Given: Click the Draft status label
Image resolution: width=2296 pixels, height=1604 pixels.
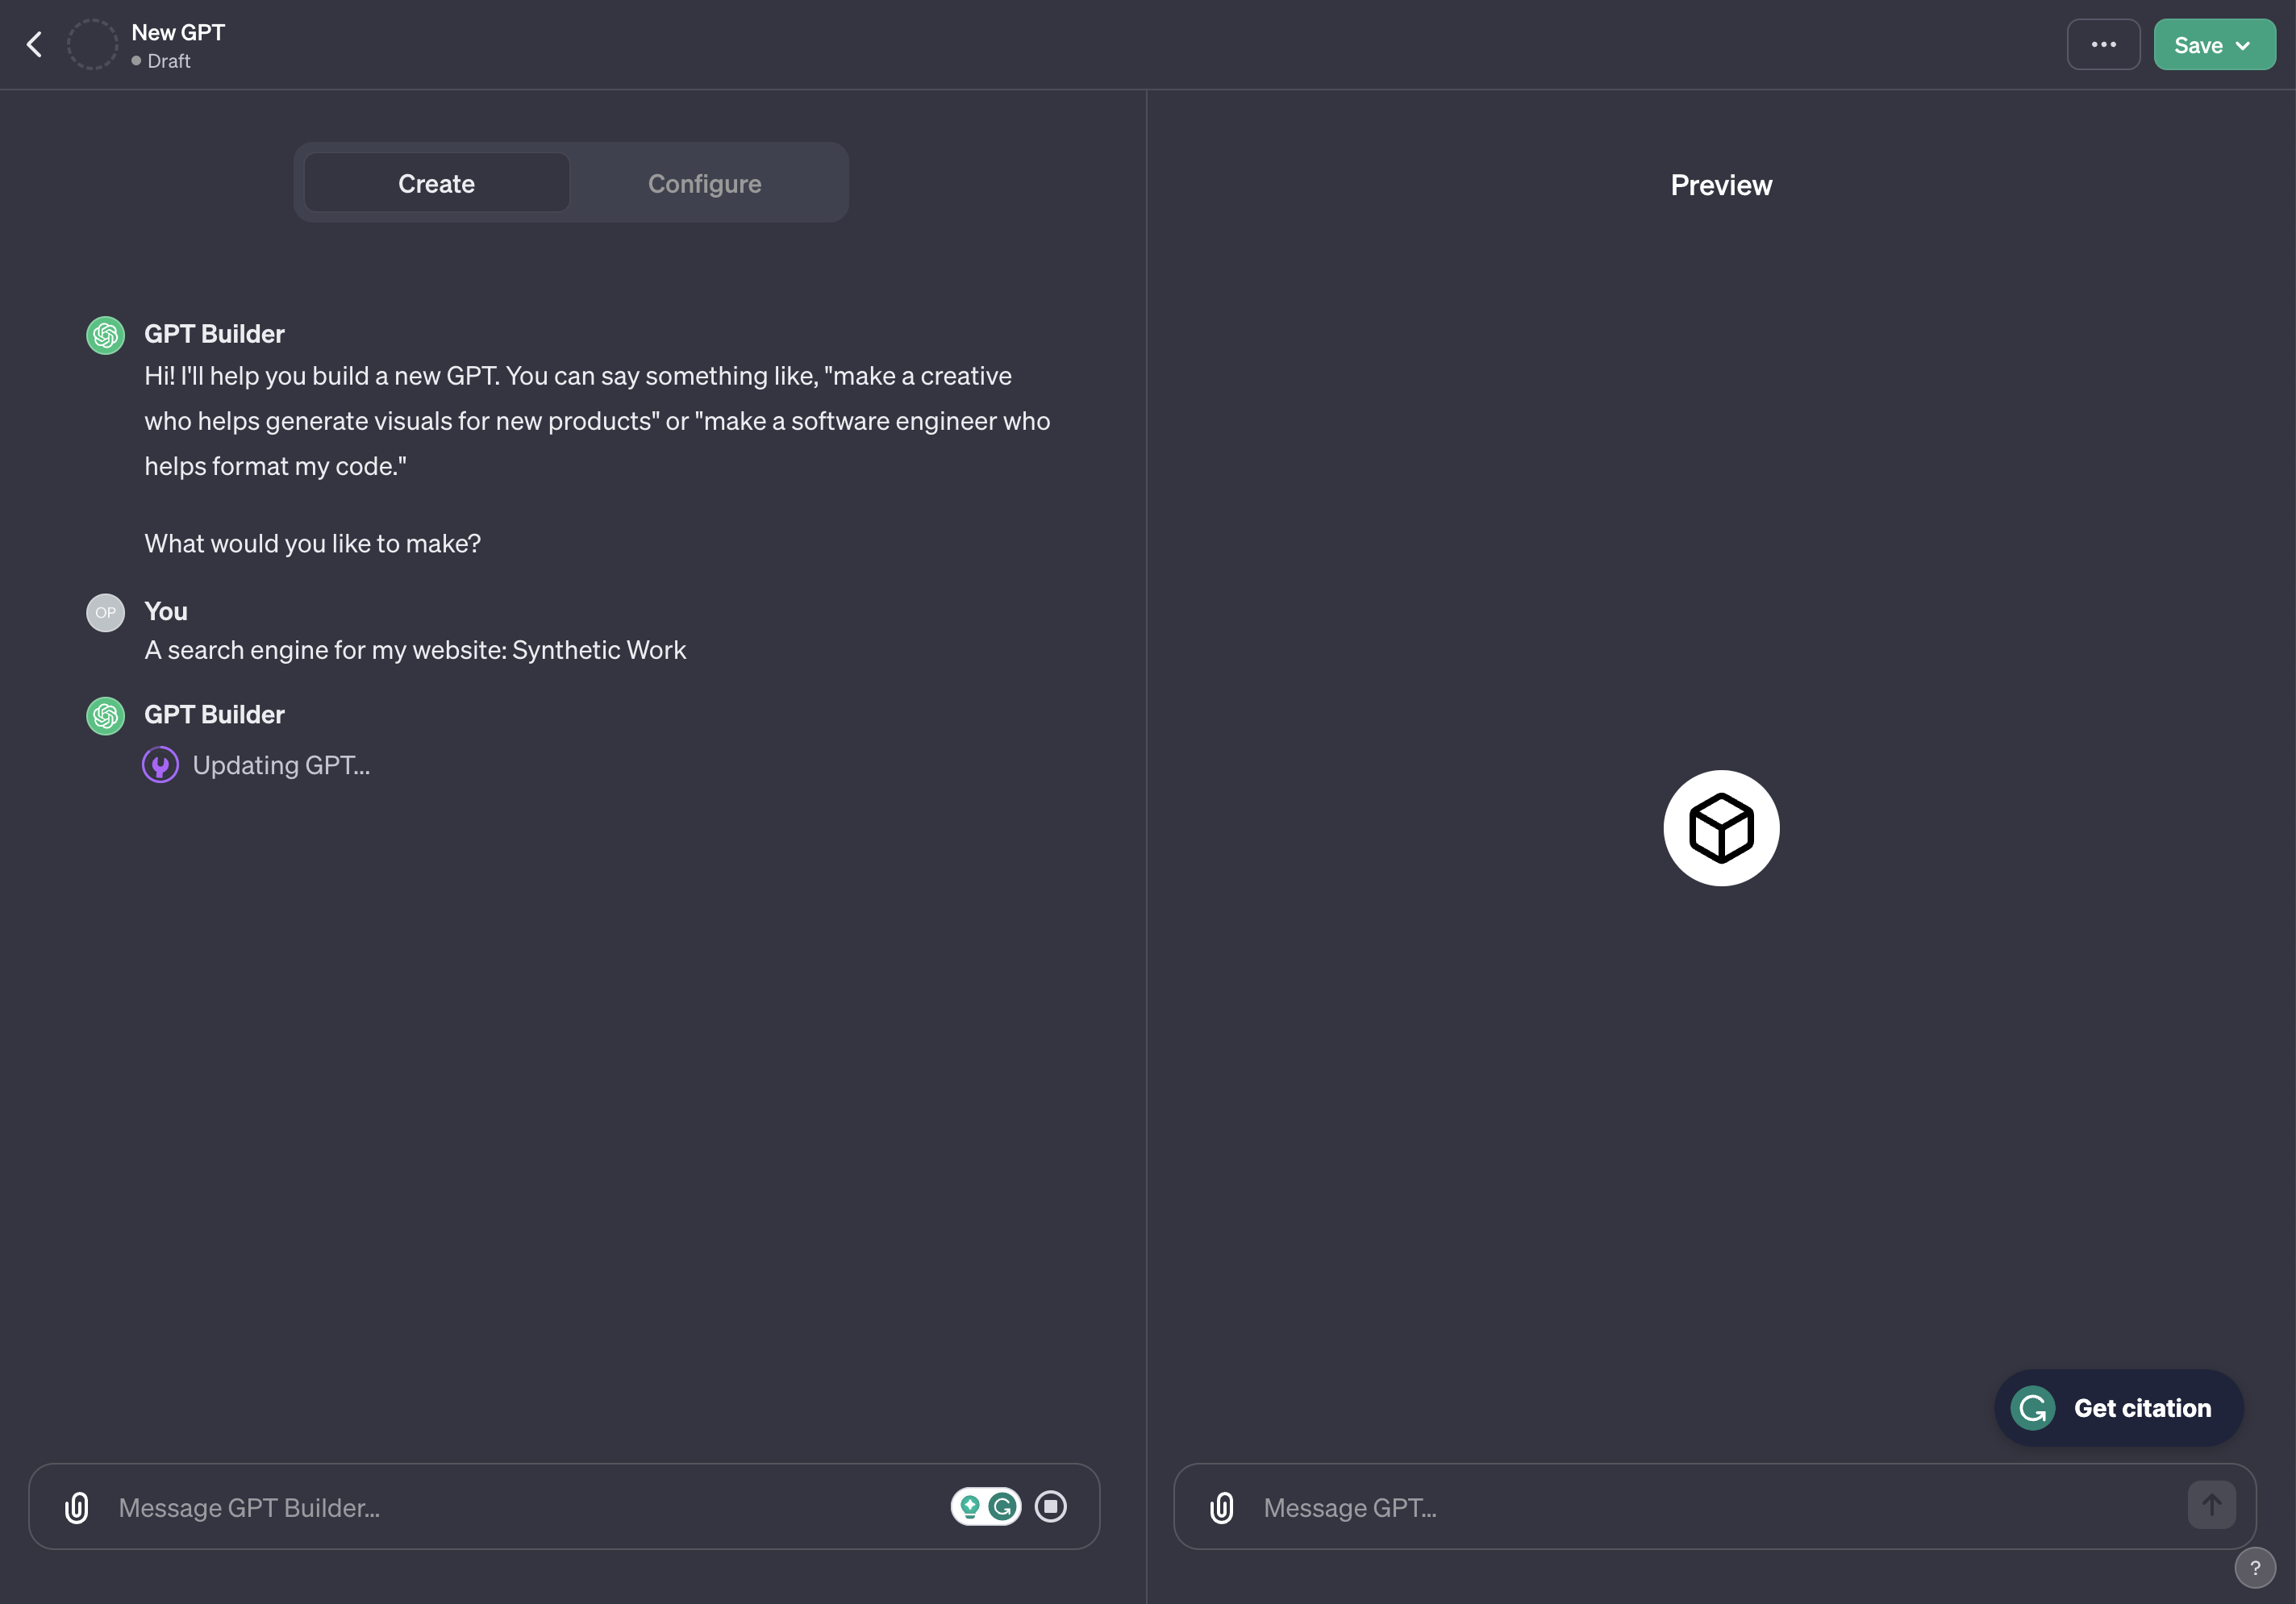Looking at the screenshot, I should pos(169,61).
